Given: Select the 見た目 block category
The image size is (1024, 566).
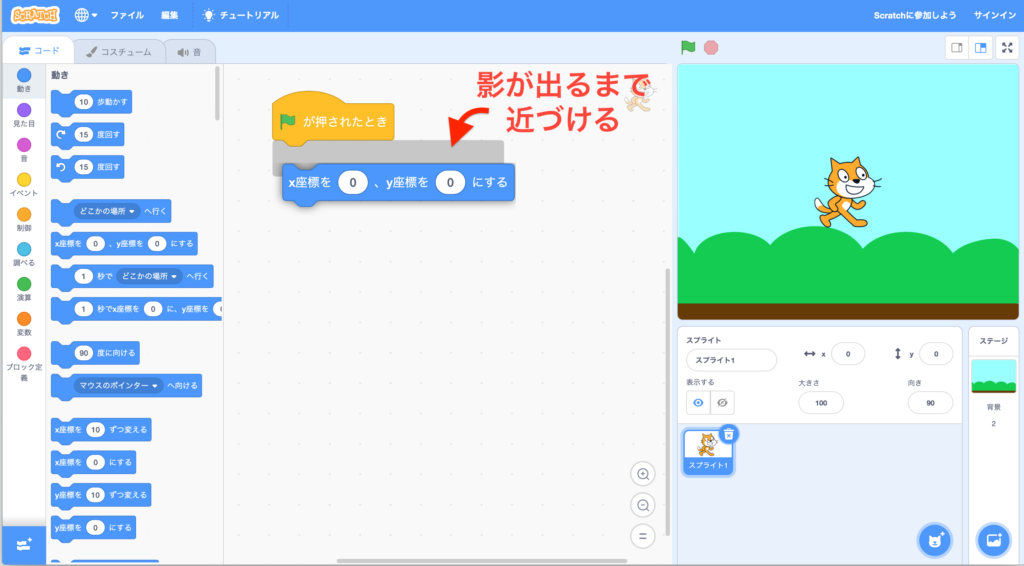Looking at the screenshot, I should 24,115.
